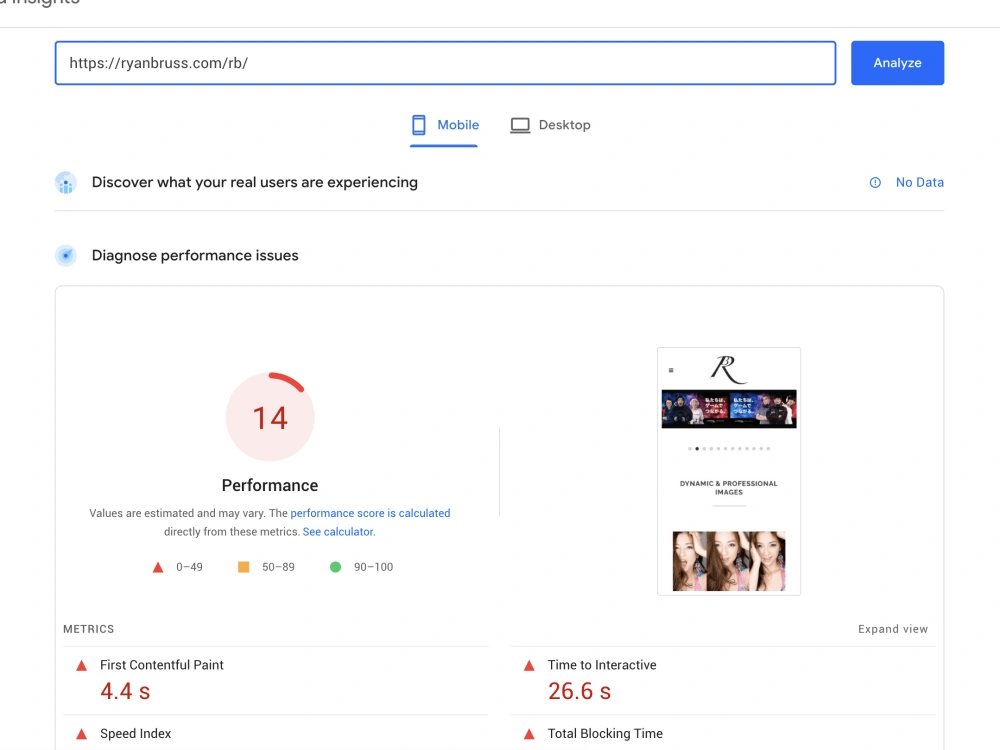Switch to the Desktop tab

(550, 125)
